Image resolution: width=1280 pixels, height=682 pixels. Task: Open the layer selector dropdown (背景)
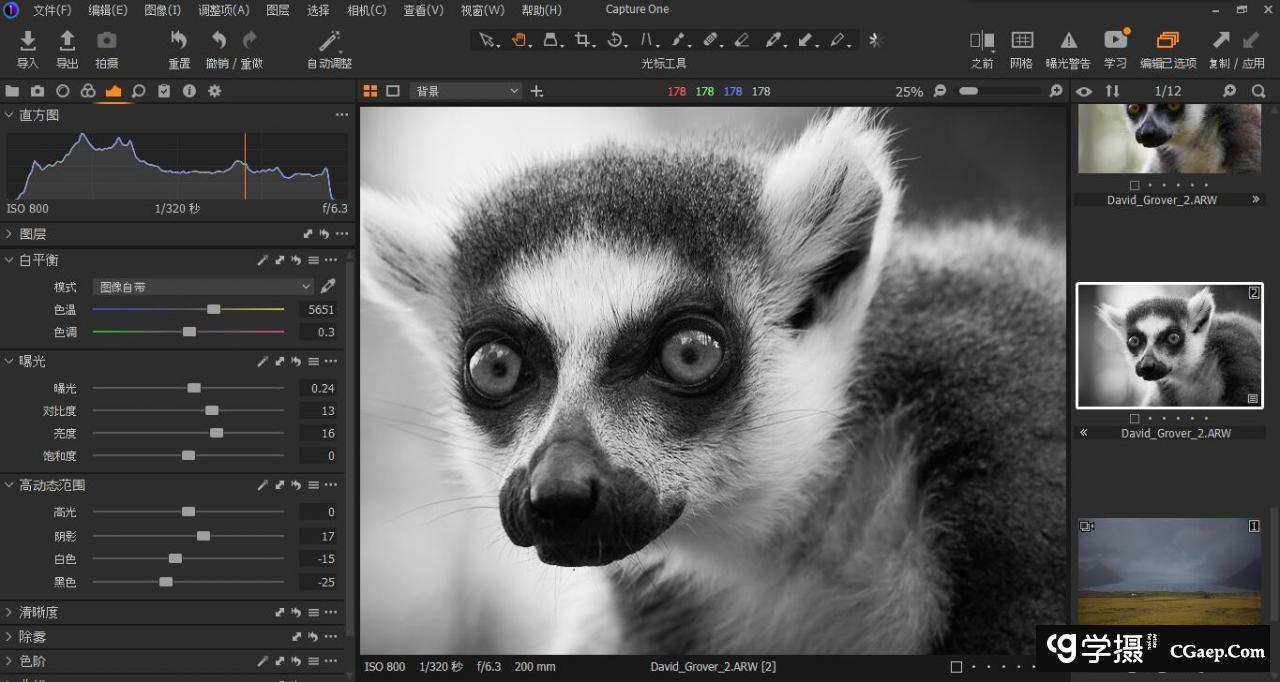point(466,91)
